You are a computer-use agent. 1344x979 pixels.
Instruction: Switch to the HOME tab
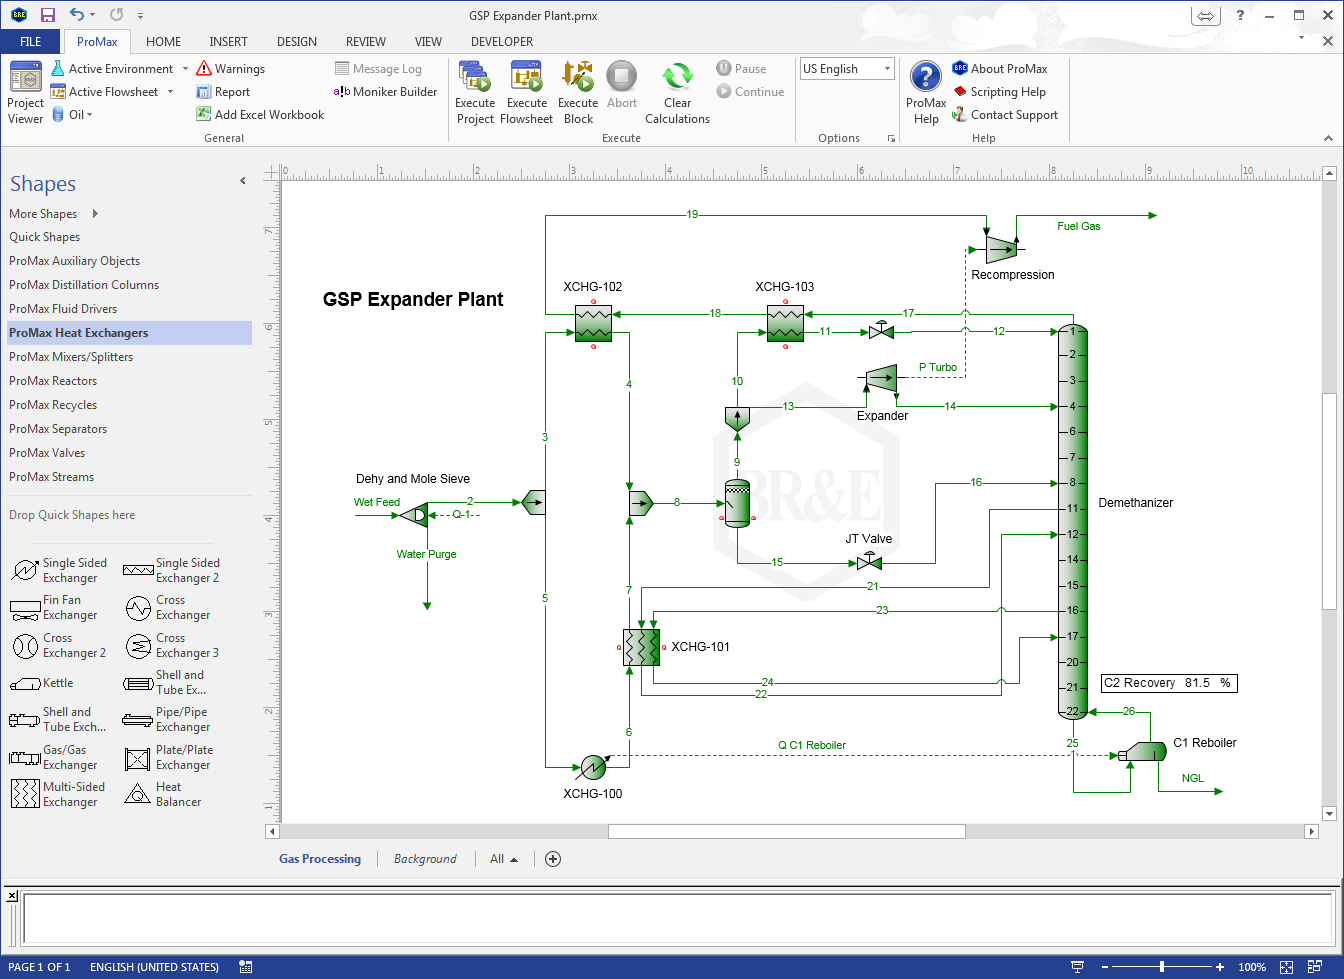point(164,42)
